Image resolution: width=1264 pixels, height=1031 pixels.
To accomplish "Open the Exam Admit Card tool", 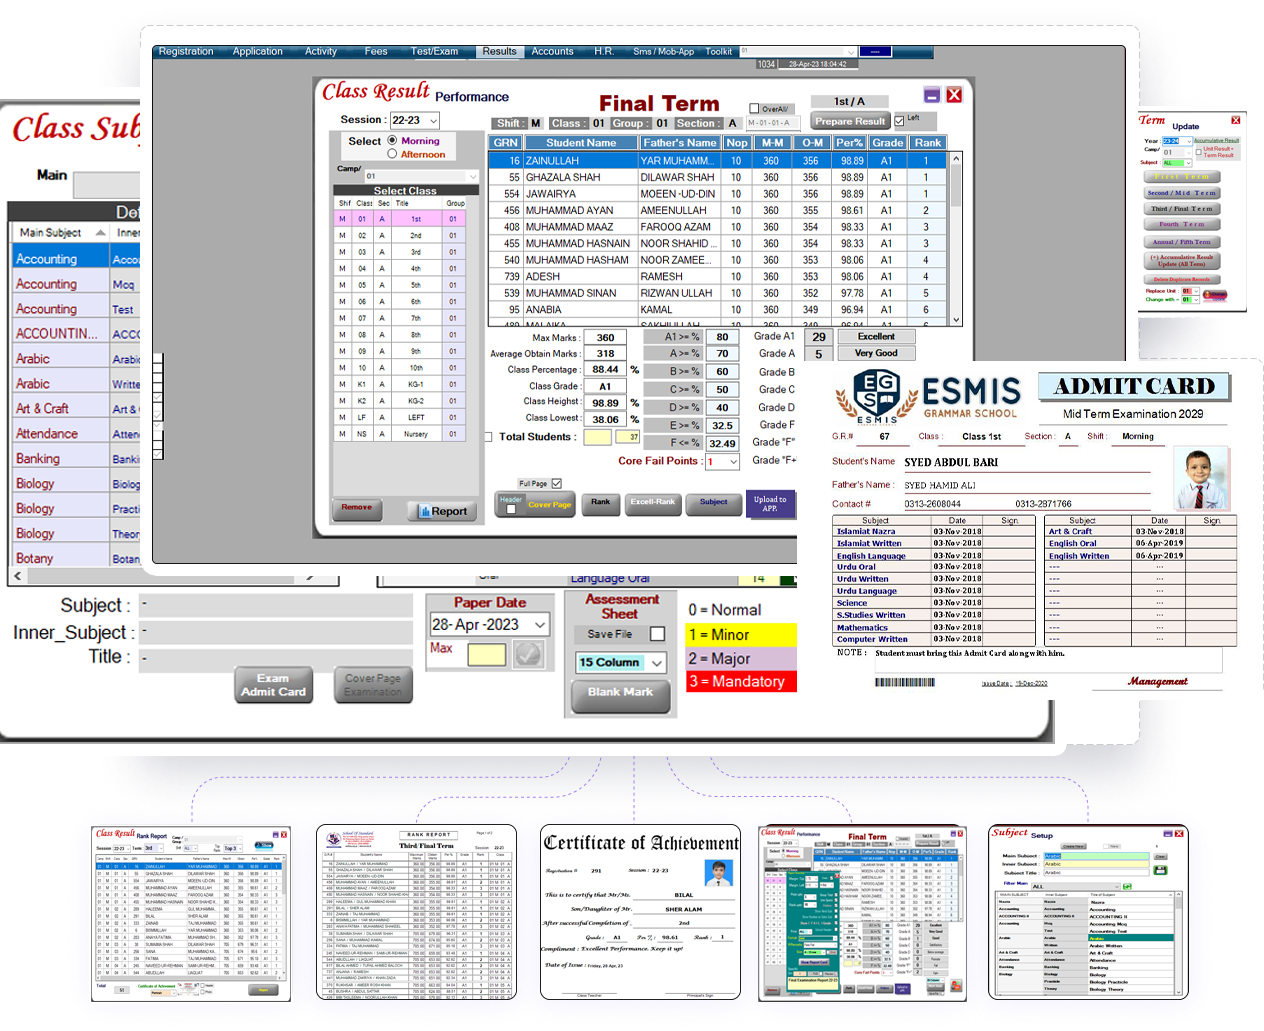I will (273, 685).
